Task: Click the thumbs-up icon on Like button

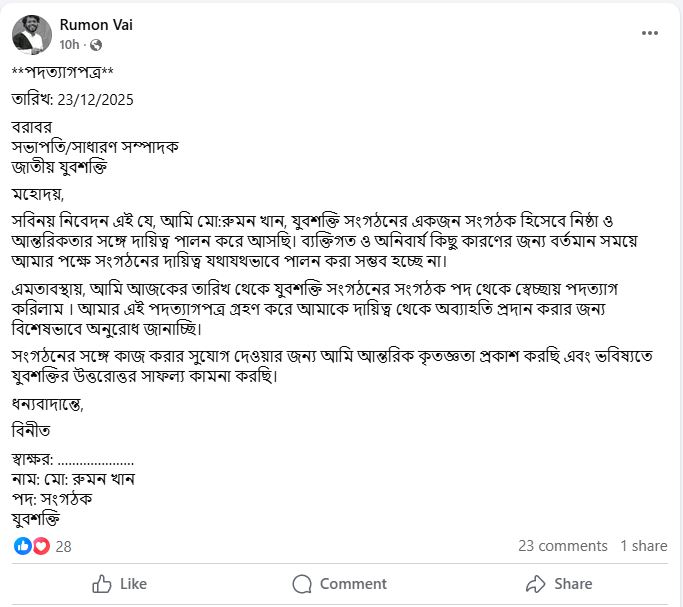Action: point(101,584)
